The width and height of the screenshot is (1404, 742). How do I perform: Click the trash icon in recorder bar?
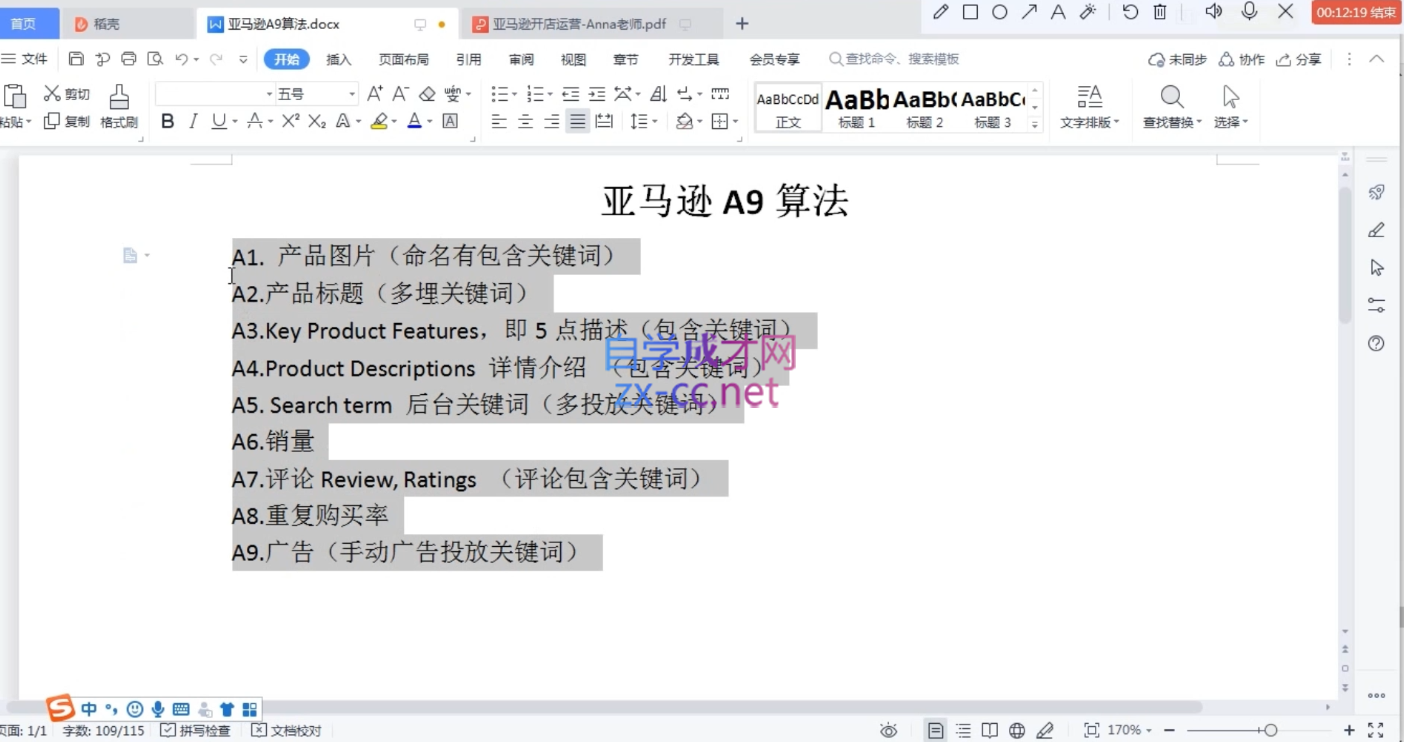[1160, 12]
